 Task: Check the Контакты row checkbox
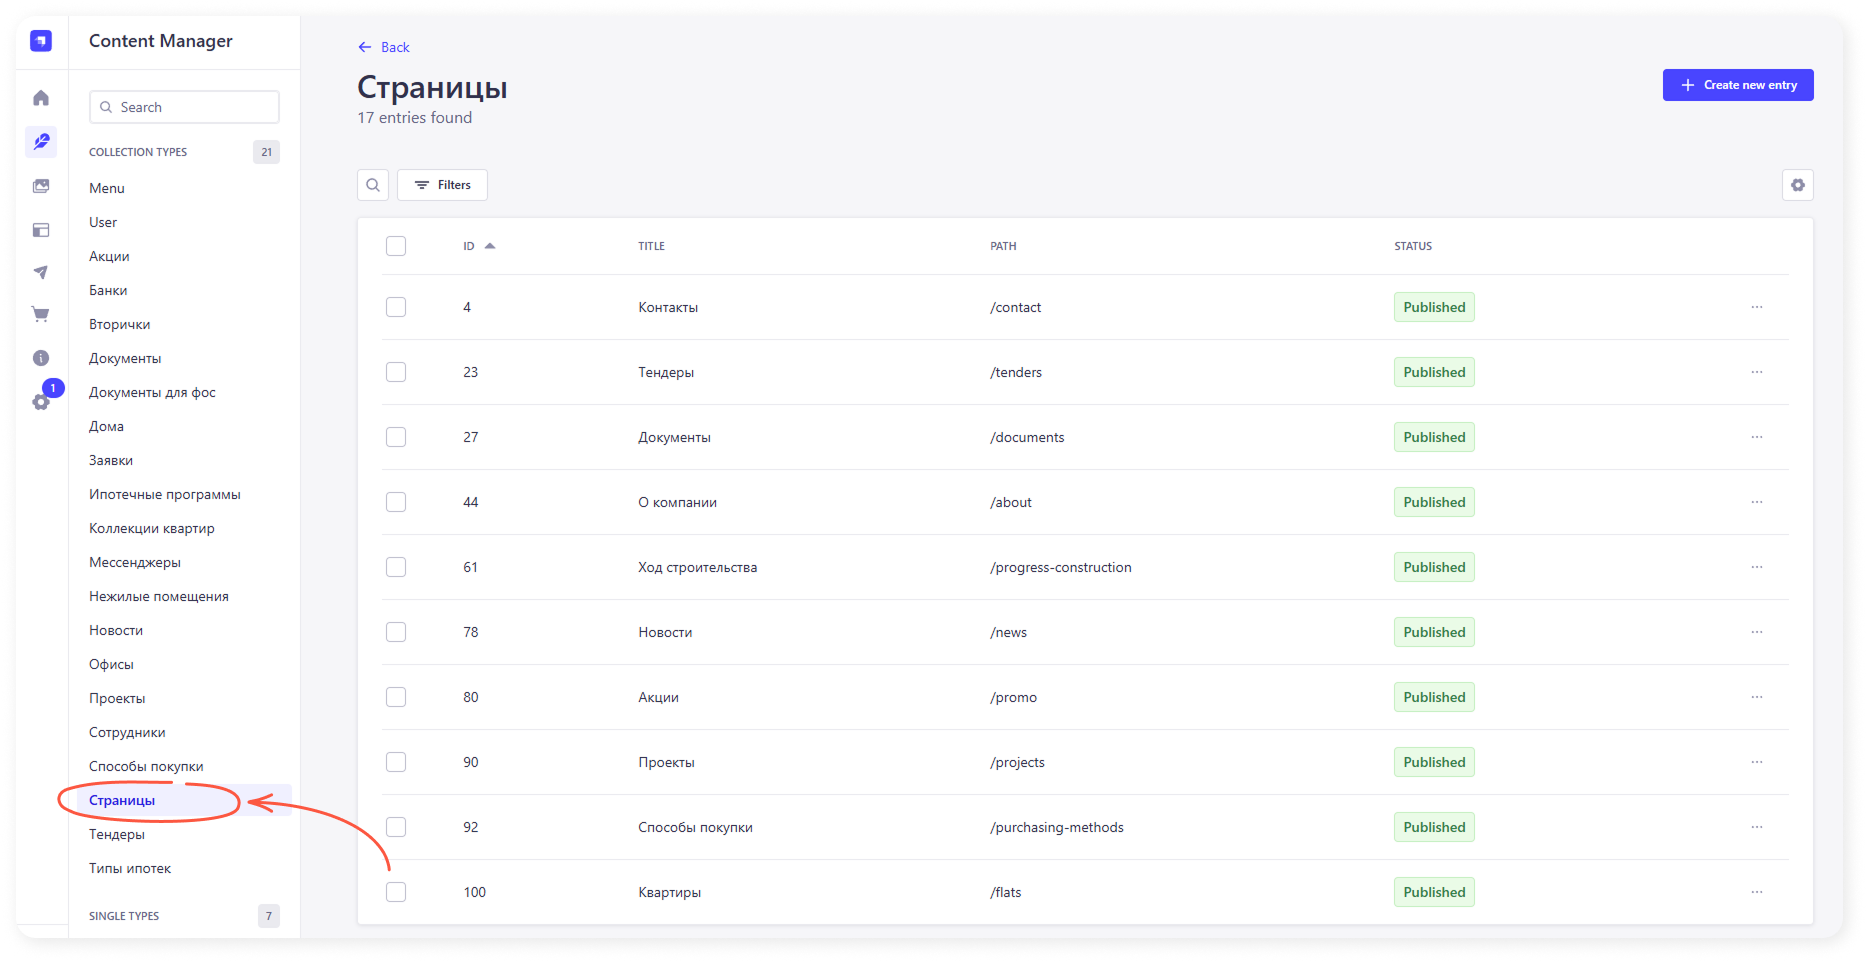pyautogui.click(x=396, y=307)
